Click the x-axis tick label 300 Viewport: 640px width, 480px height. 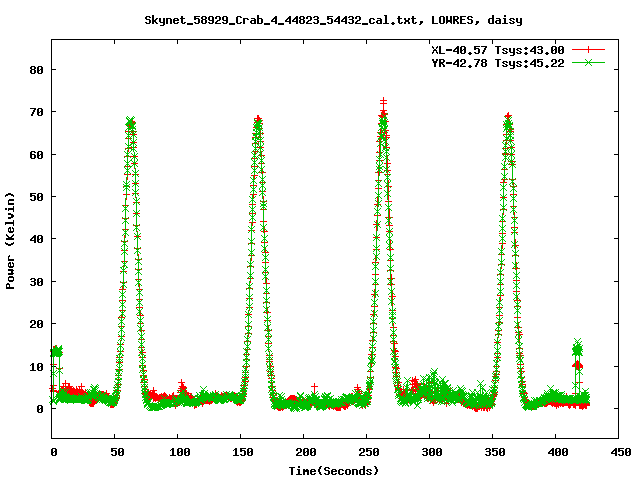pos(432,452)
